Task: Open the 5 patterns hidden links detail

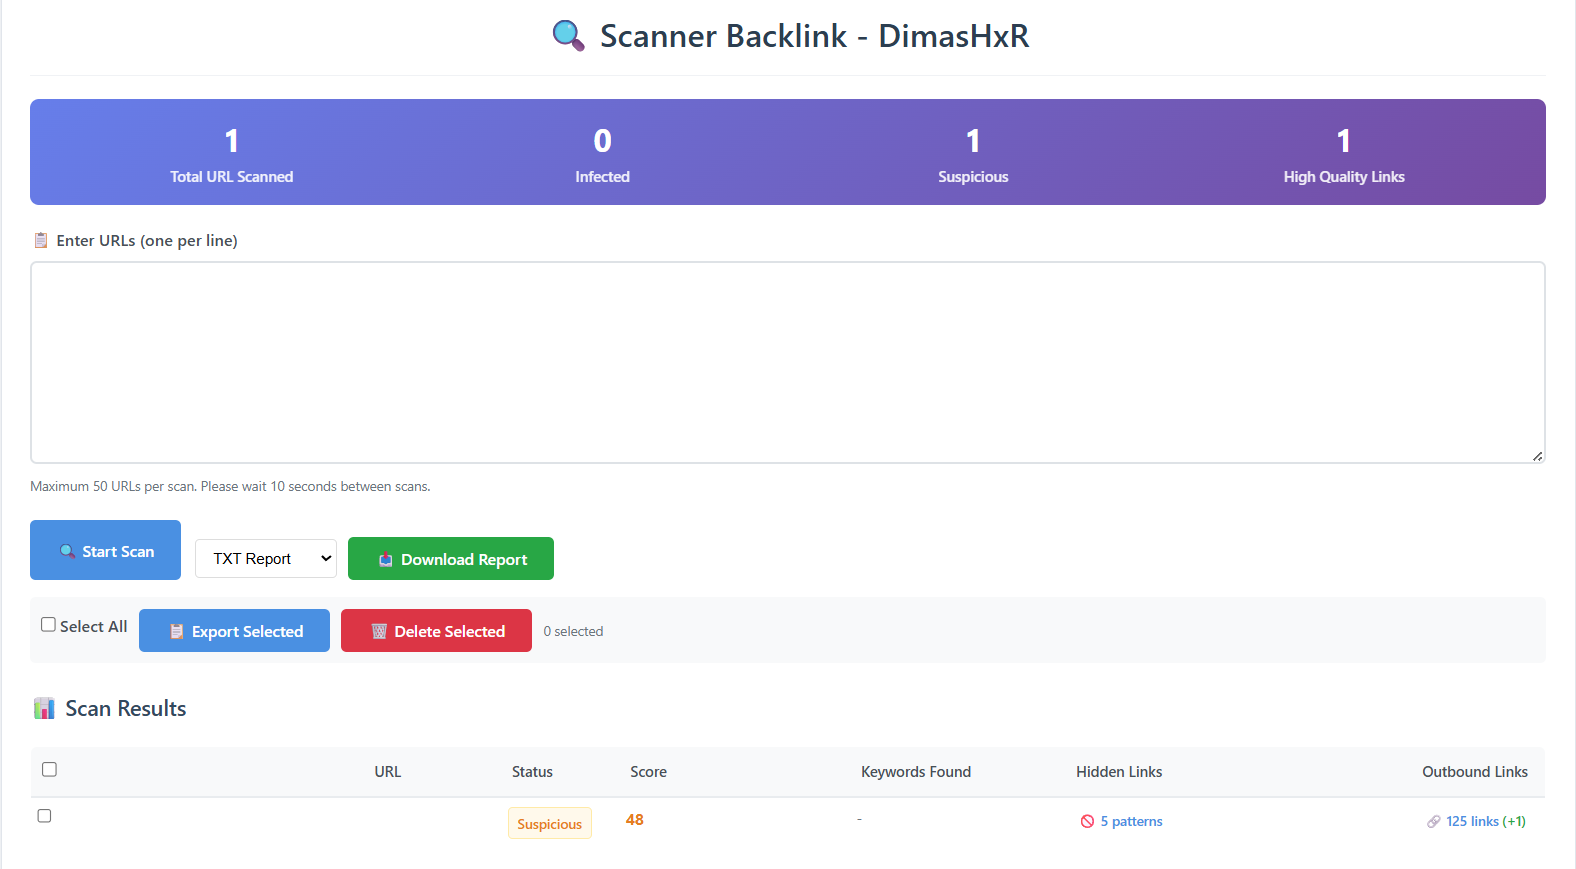Action: tap(1131, 821)
